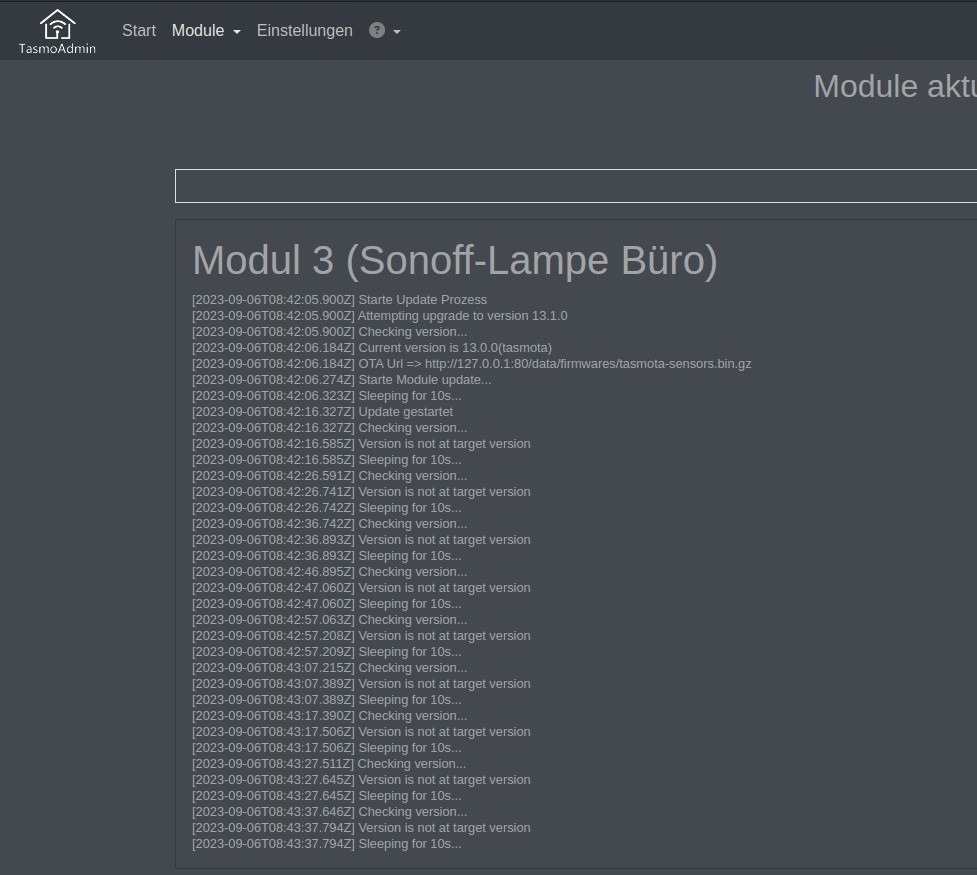Select 'Attempting upgrade to version 13.1.0' line
Image resolution: width=977 pixels, height=875 pixels.
pos(379,316)
